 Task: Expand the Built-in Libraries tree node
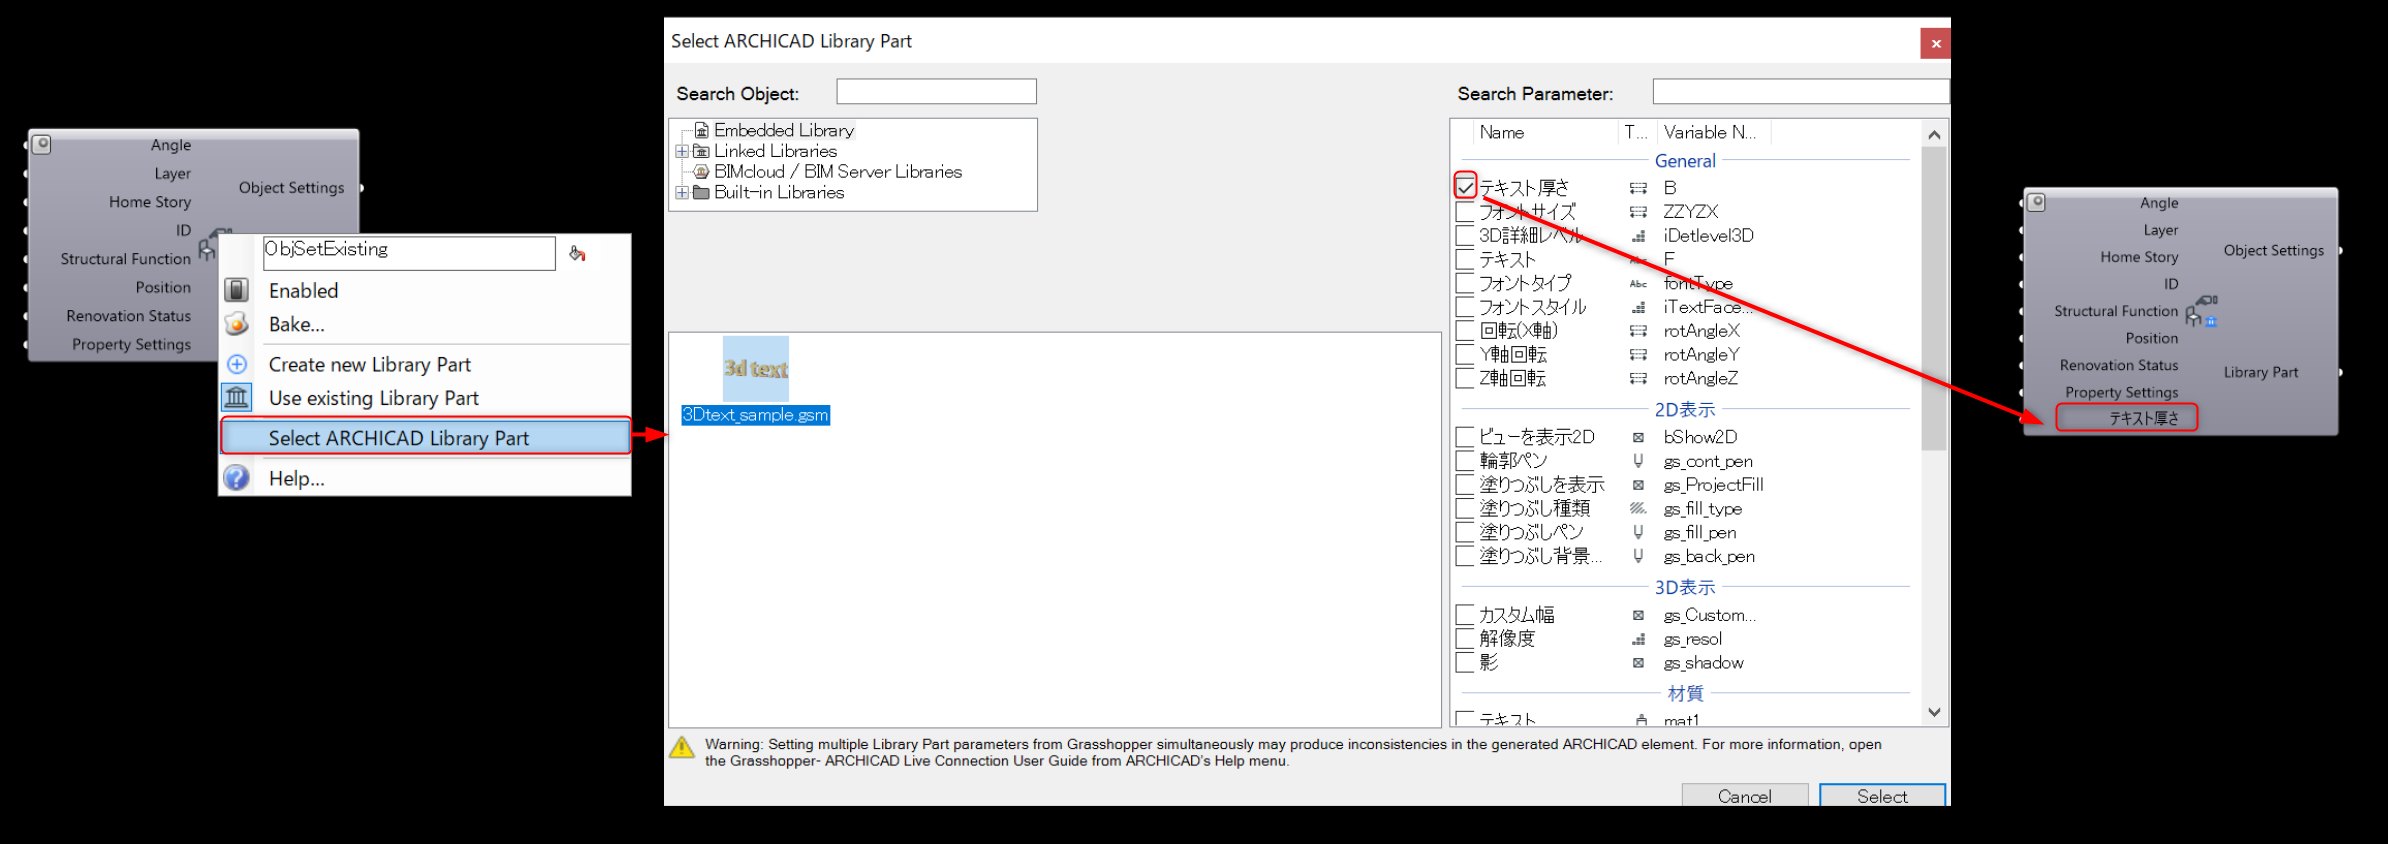[682, 193]
